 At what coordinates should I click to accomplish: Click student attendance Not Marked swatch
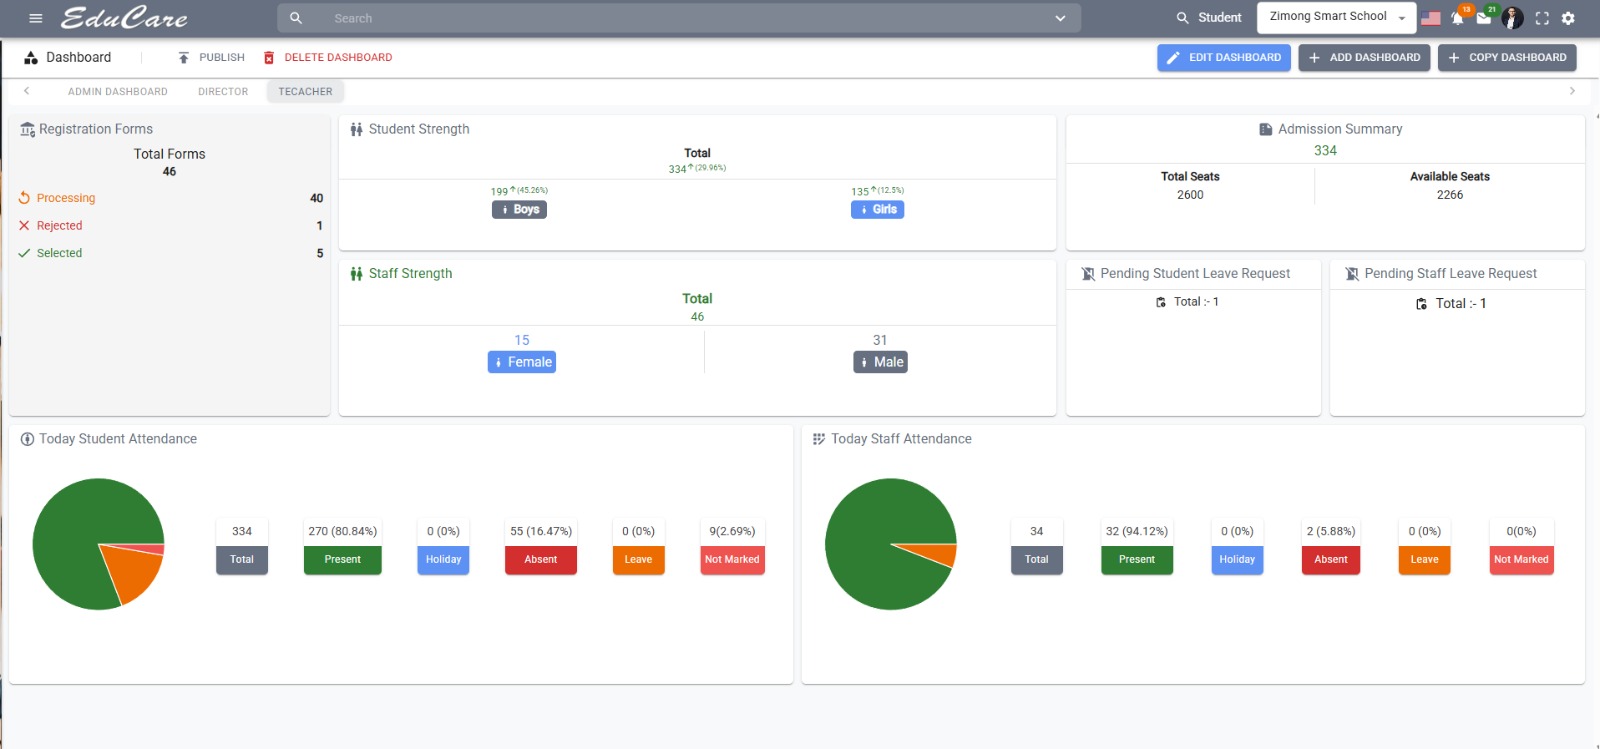tap(732, 560)
